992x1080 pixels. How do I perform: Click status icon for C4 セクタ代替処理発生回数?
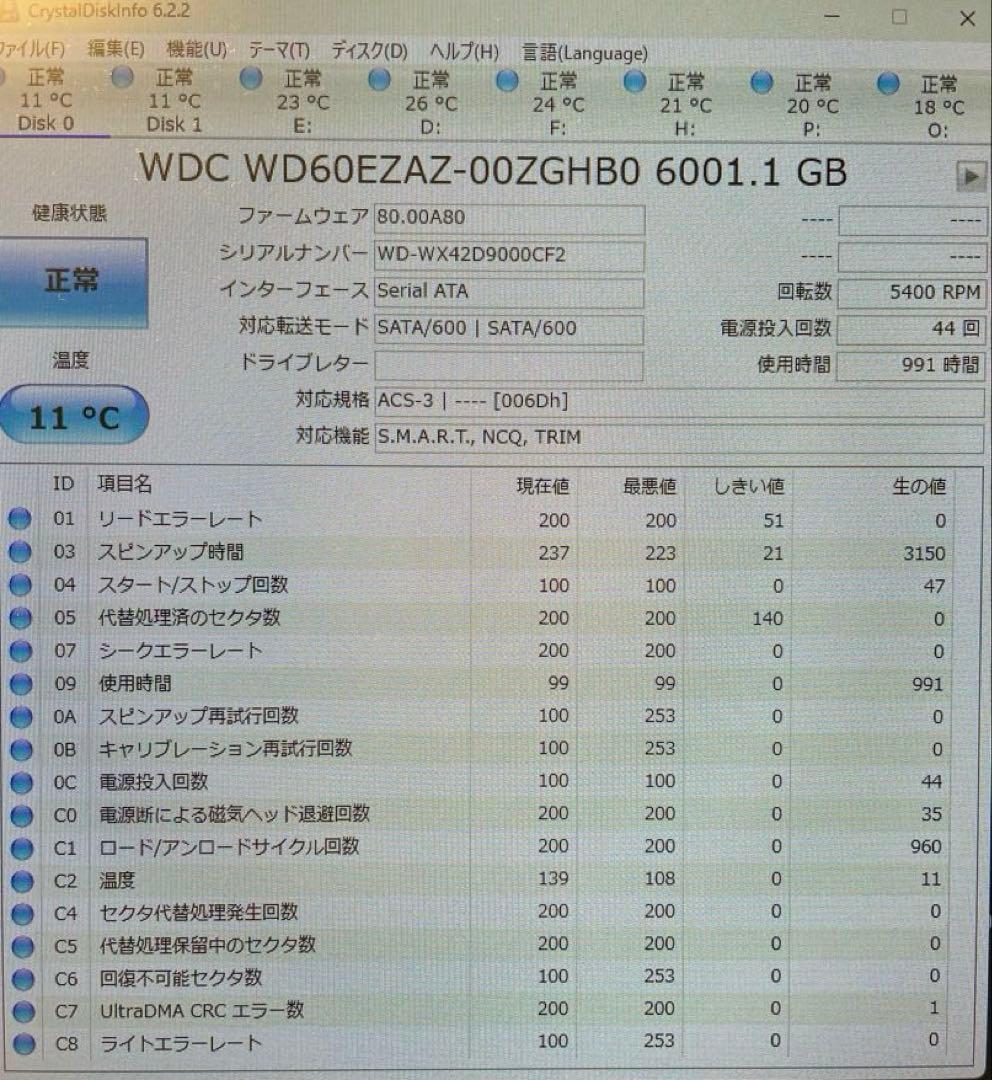coord(23,913)
